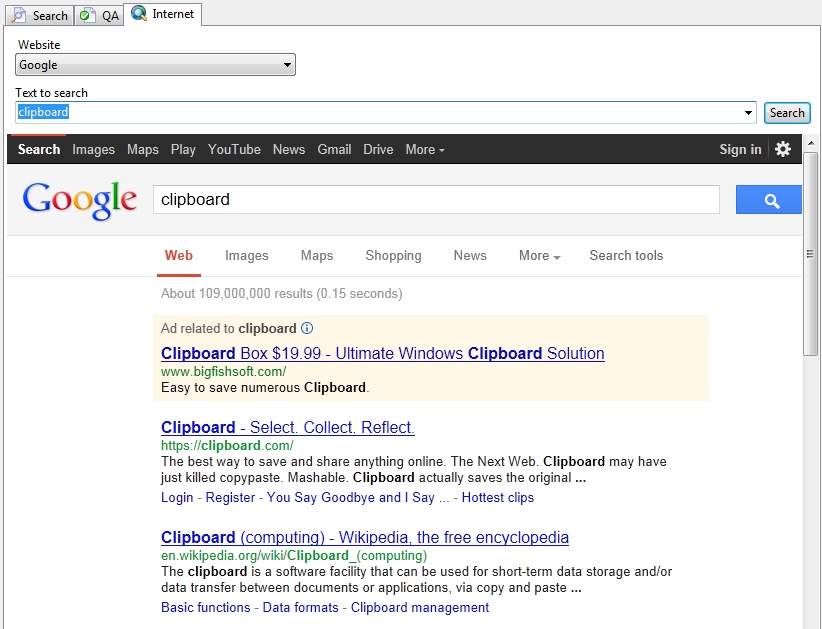Image resolution: width=822 pixels, height=629 pixels.
Task: Switch to Maps results tab
Action: tap(317, 255)
